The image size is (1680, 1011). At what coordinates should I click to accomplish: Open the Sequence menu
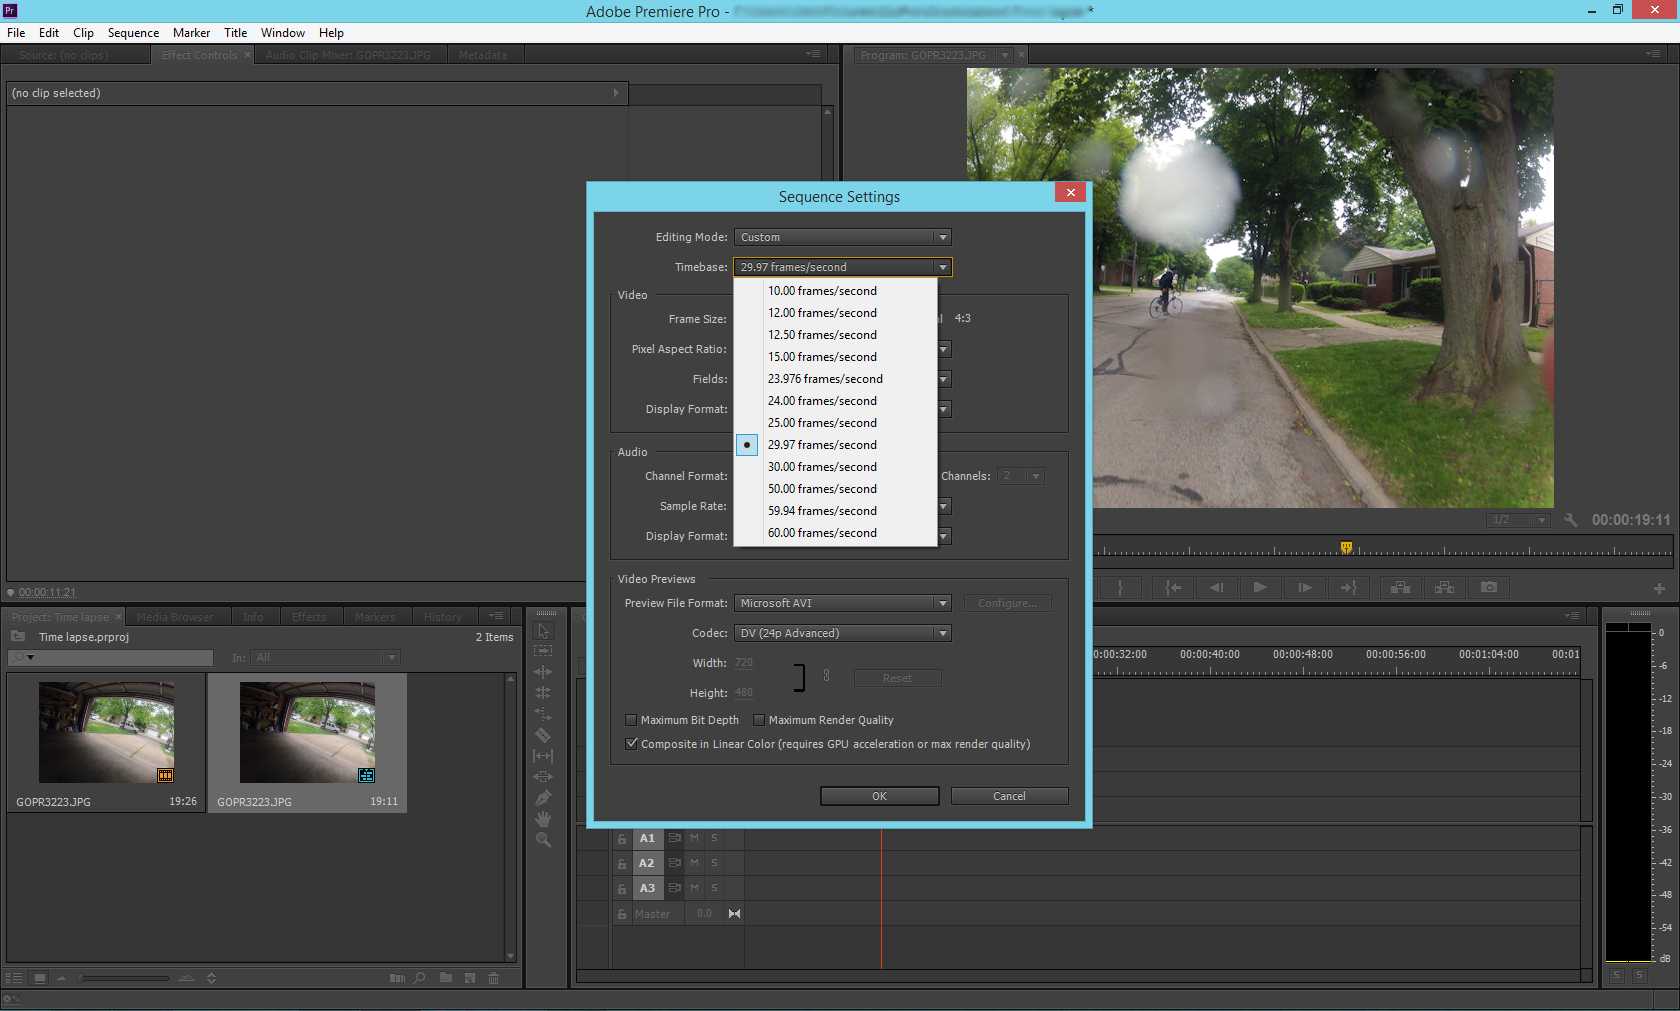133,33
